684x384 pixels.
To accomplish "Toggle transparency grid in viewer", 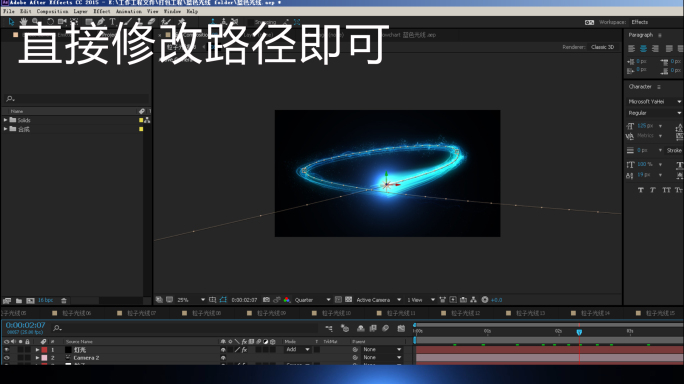I will coord(349,300).
